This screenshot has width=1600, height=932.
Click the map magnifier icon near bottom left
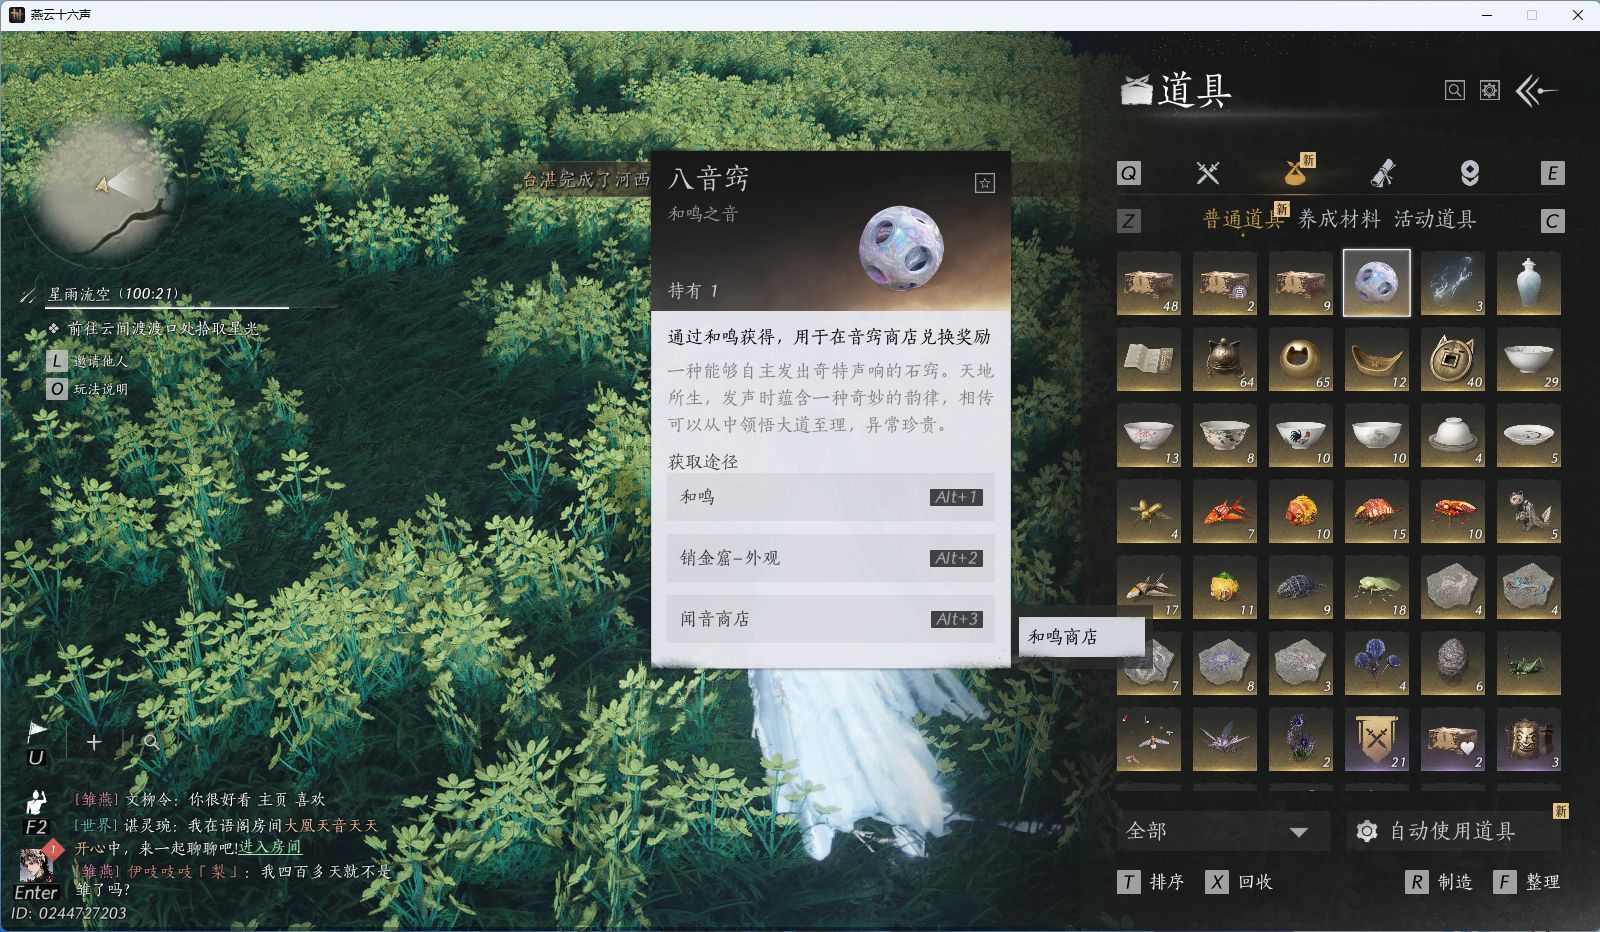coord(150,742)
